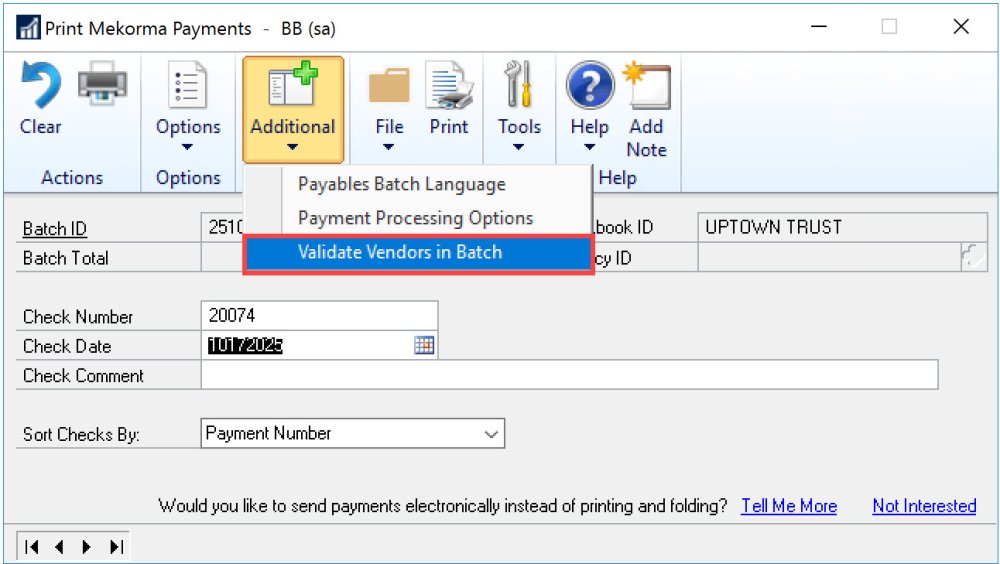Screen dimensions: 1000x564
Task: Expand the Tools dropdown arrow
Action: tap(518, 147)
